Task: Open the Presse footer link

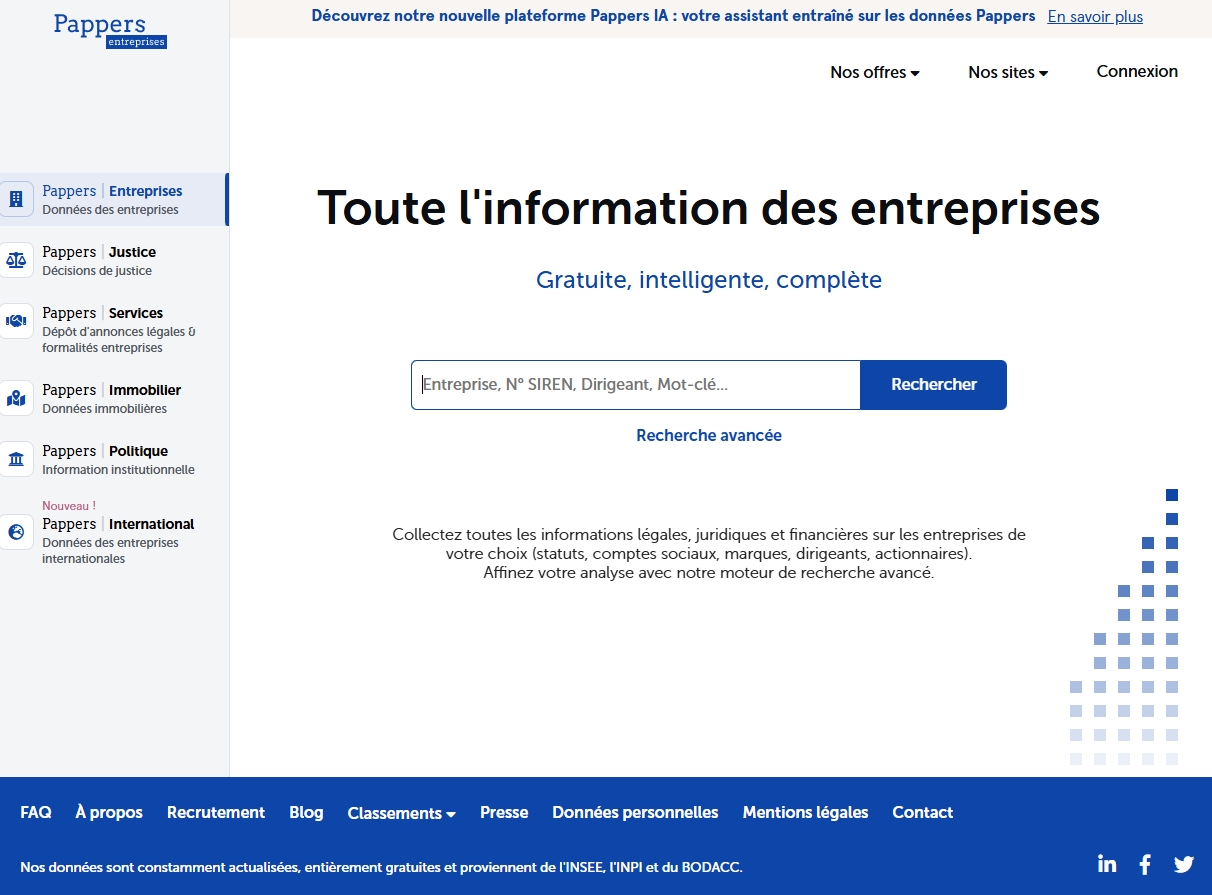Action: [504, 812]
